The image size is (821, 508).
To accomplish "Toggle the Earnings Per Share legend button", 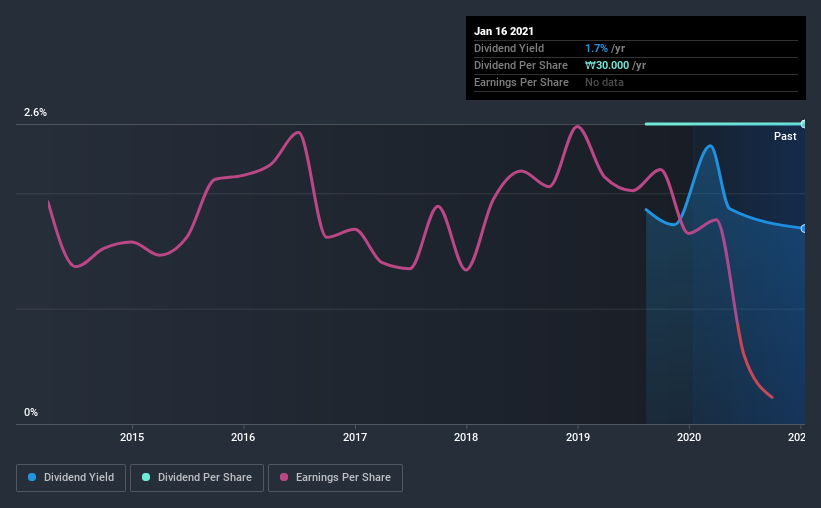I will (335, 478).
